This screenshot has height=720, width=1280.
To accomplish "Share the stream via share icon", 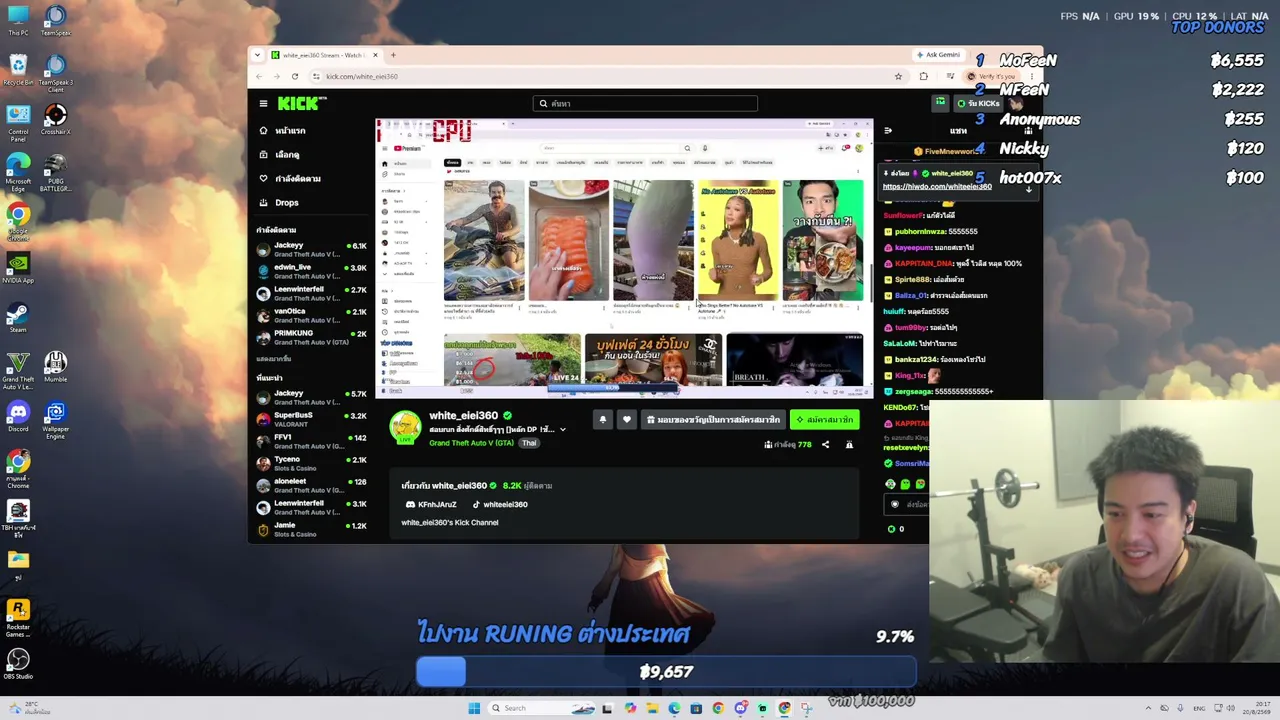I will click(x=825, y=445).
